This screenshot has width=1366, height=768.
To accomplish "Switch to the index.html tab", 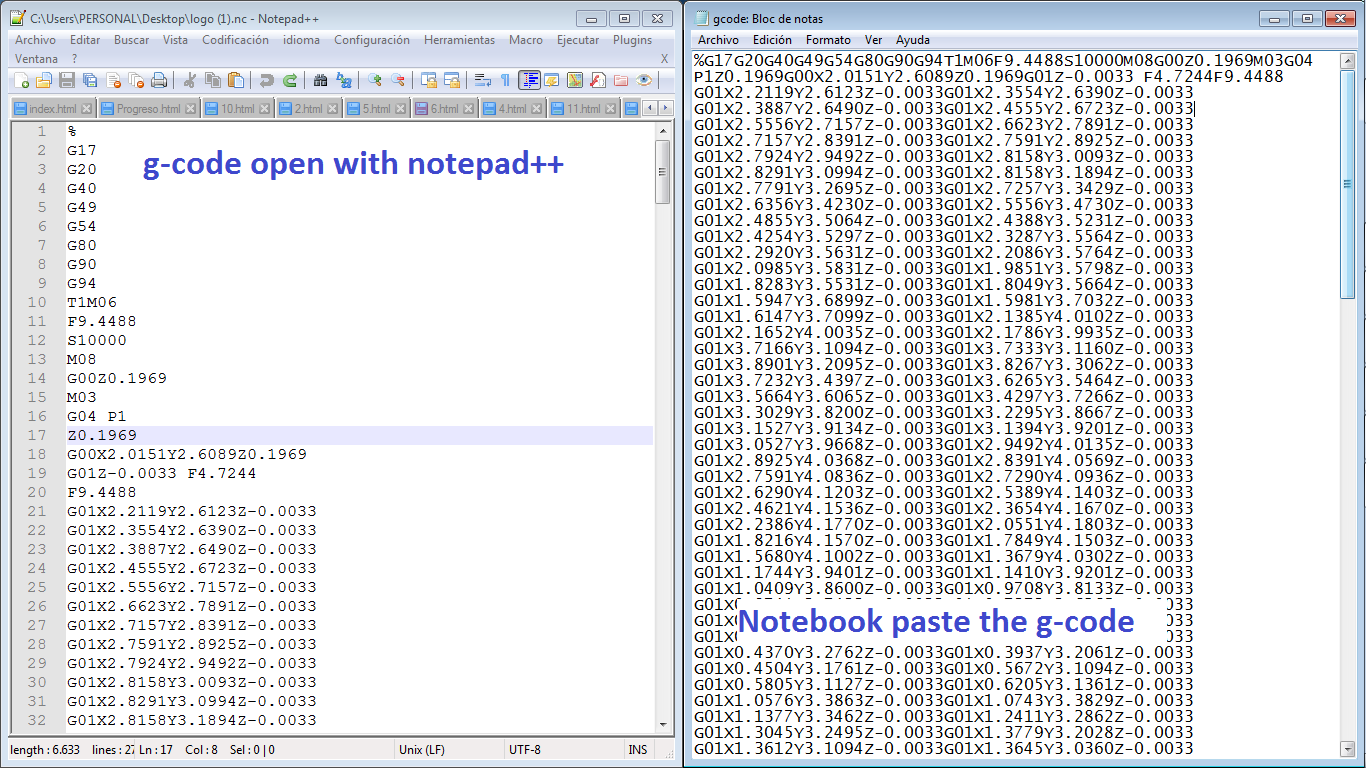I will tap(53, 109).
